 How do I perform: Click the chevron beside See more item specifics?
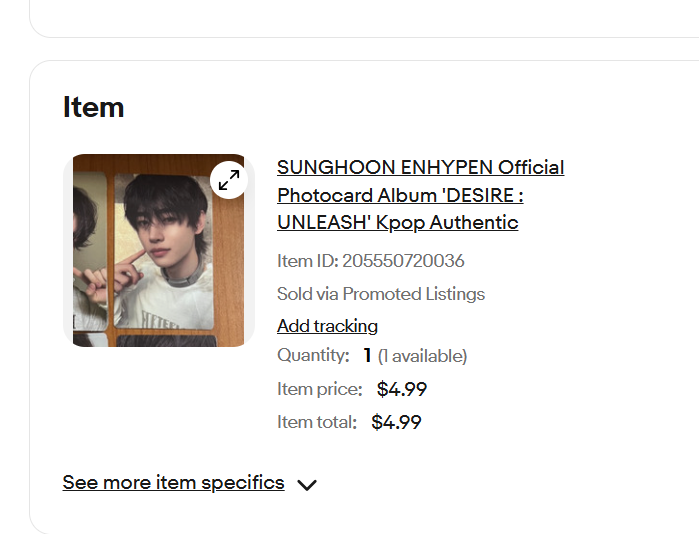[307, 485]
